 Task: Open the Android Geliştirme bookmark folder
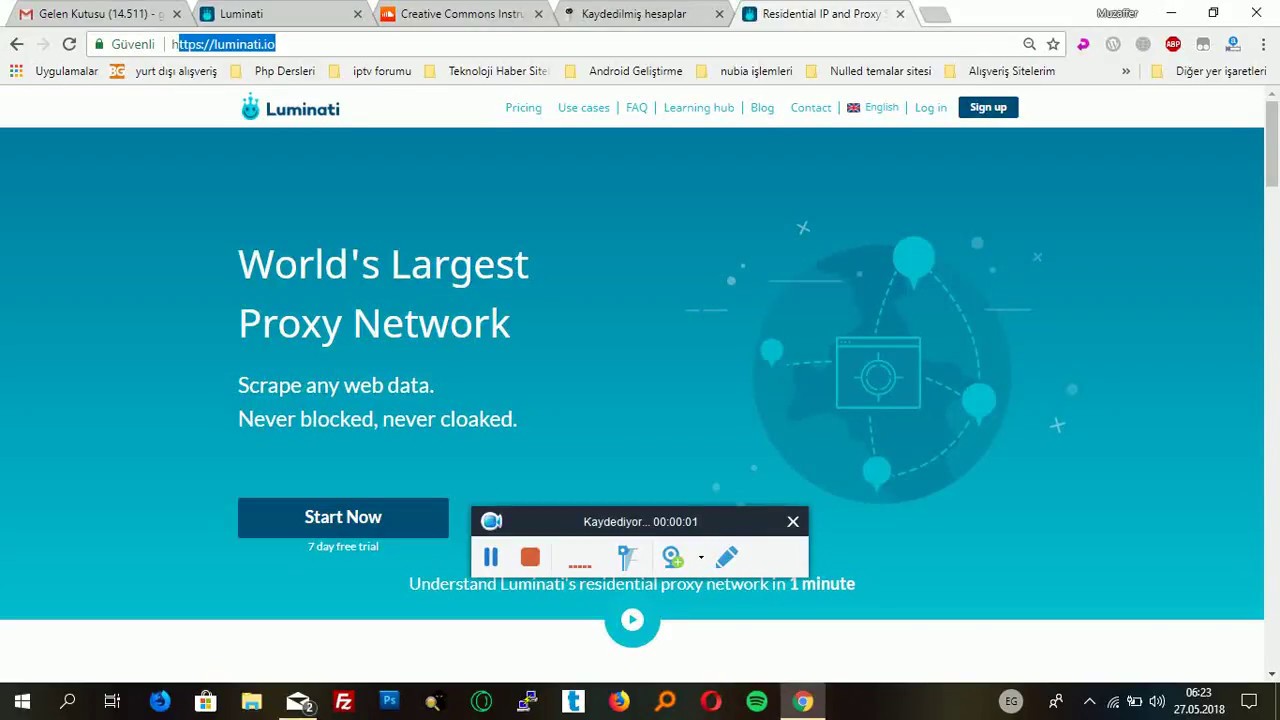pyautogui.click(x=624, y=71)
